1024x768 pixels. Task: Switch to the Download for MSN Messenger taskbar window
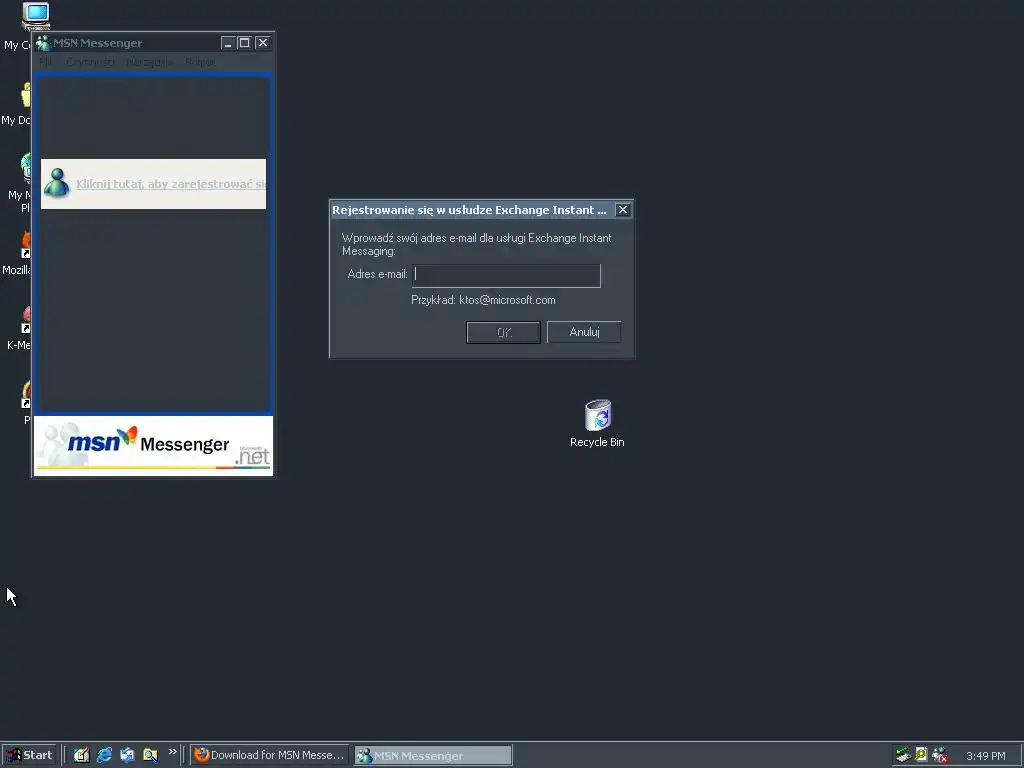tap(270, 755)
